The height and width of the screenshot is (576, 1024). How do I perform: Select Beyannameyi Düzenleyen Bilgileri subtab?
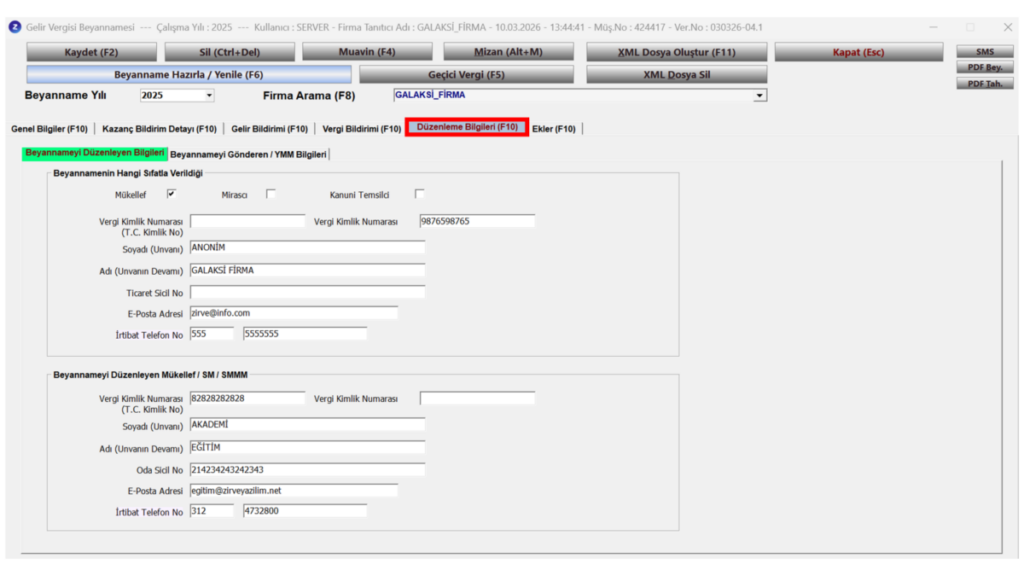(x=95, y=153)
